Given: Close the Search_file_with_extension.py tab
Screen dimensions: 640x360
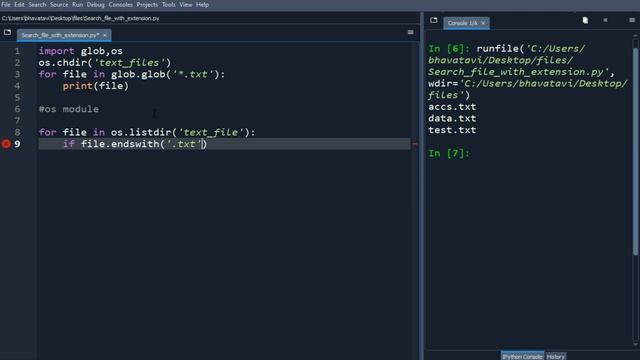Looking at the screenshot, I should click(105, 36).
